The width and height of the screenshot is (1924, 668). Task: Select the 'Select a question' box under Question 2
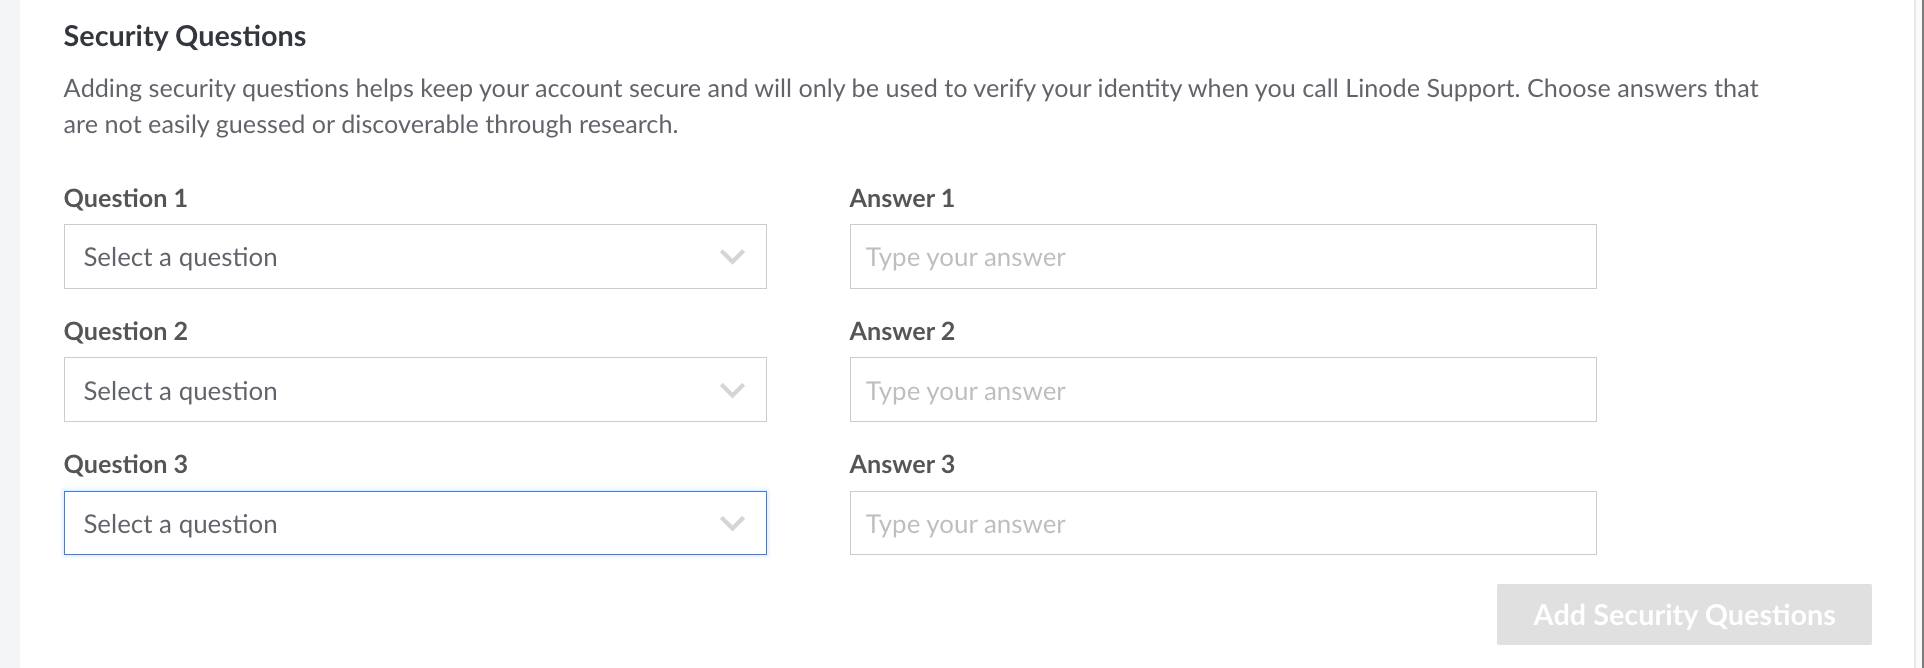click(415, 390)
